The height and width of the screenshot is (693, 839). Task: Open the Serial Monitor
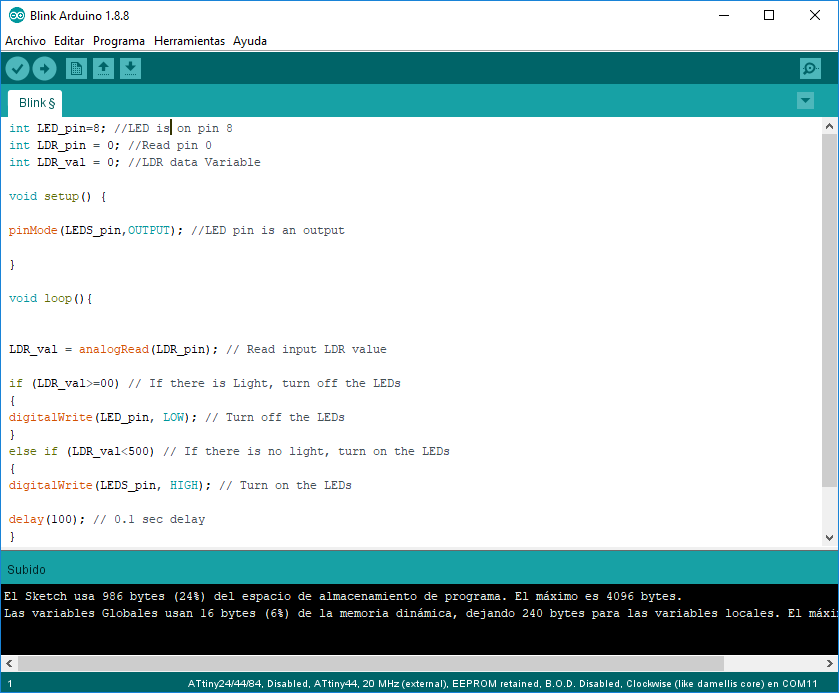click(810, 68)
